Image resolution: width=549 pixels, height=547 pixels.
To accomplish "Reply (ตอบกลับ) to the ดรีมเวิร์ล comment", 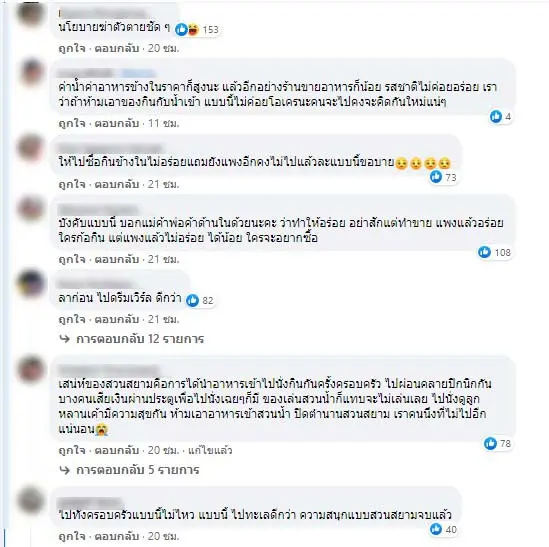I will 117,319.
